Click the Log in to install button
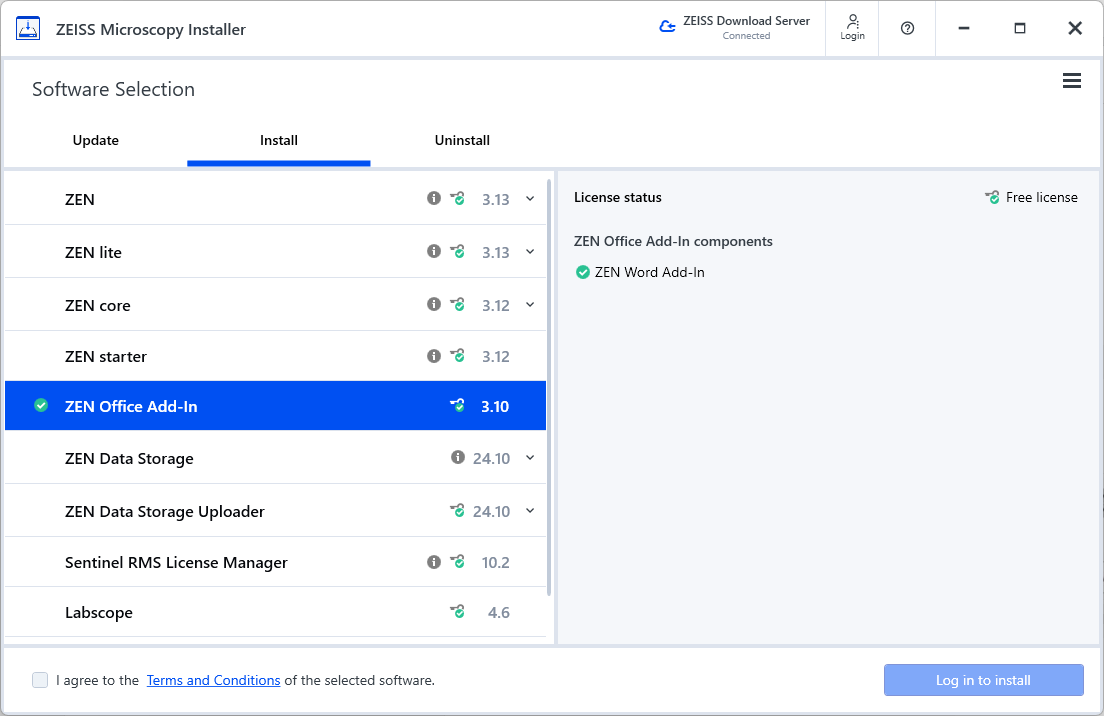Image resolution: width=1104 pixels, height=716 pixels. (983, 680)
